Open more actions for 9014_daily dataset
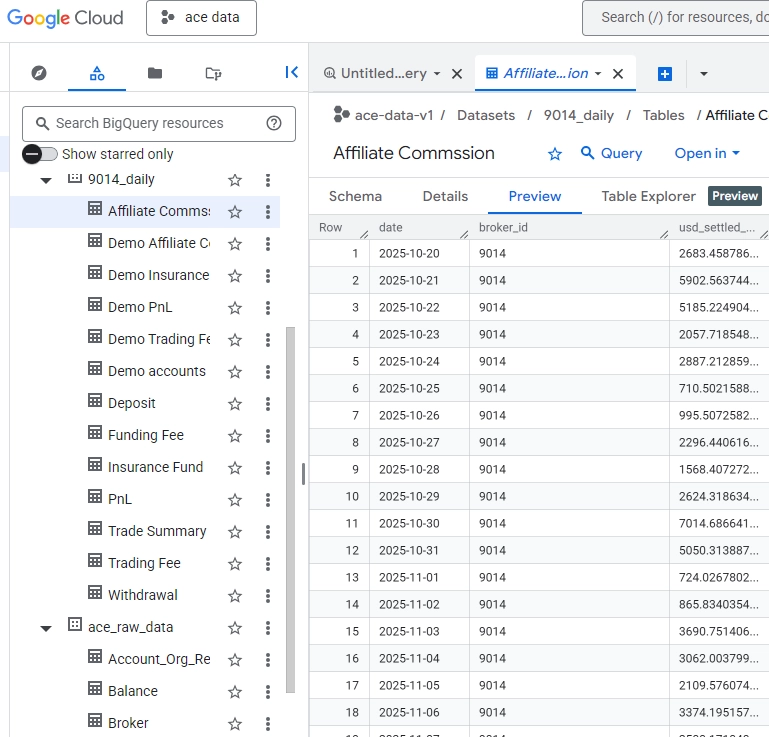Viewport: 769px width, 737px height. [x=268, y=180]
